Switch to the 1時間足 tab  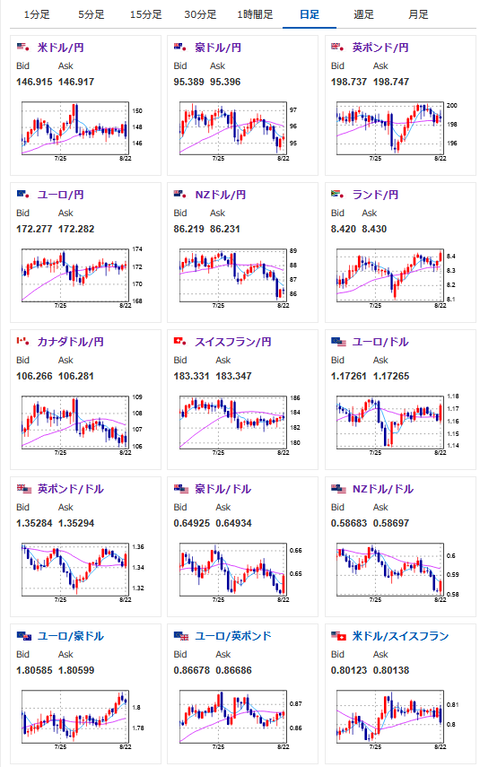pyautogui.click(x=255, y=15)
